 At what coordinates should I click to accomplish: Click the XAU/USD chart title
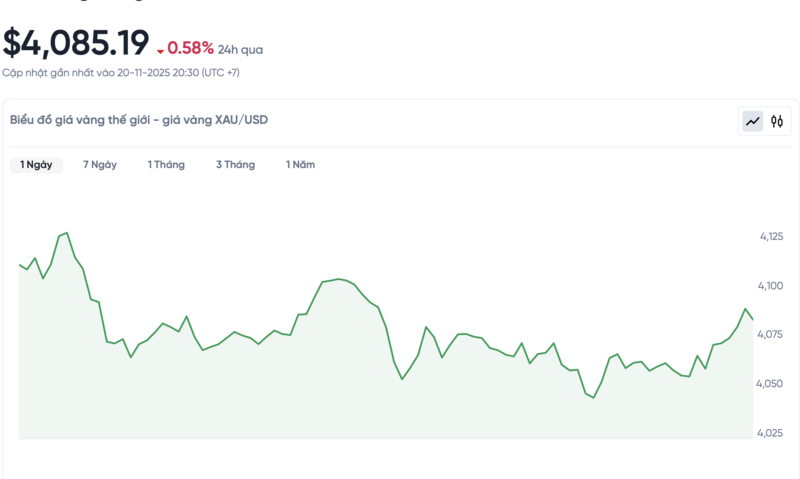point(139,120)
